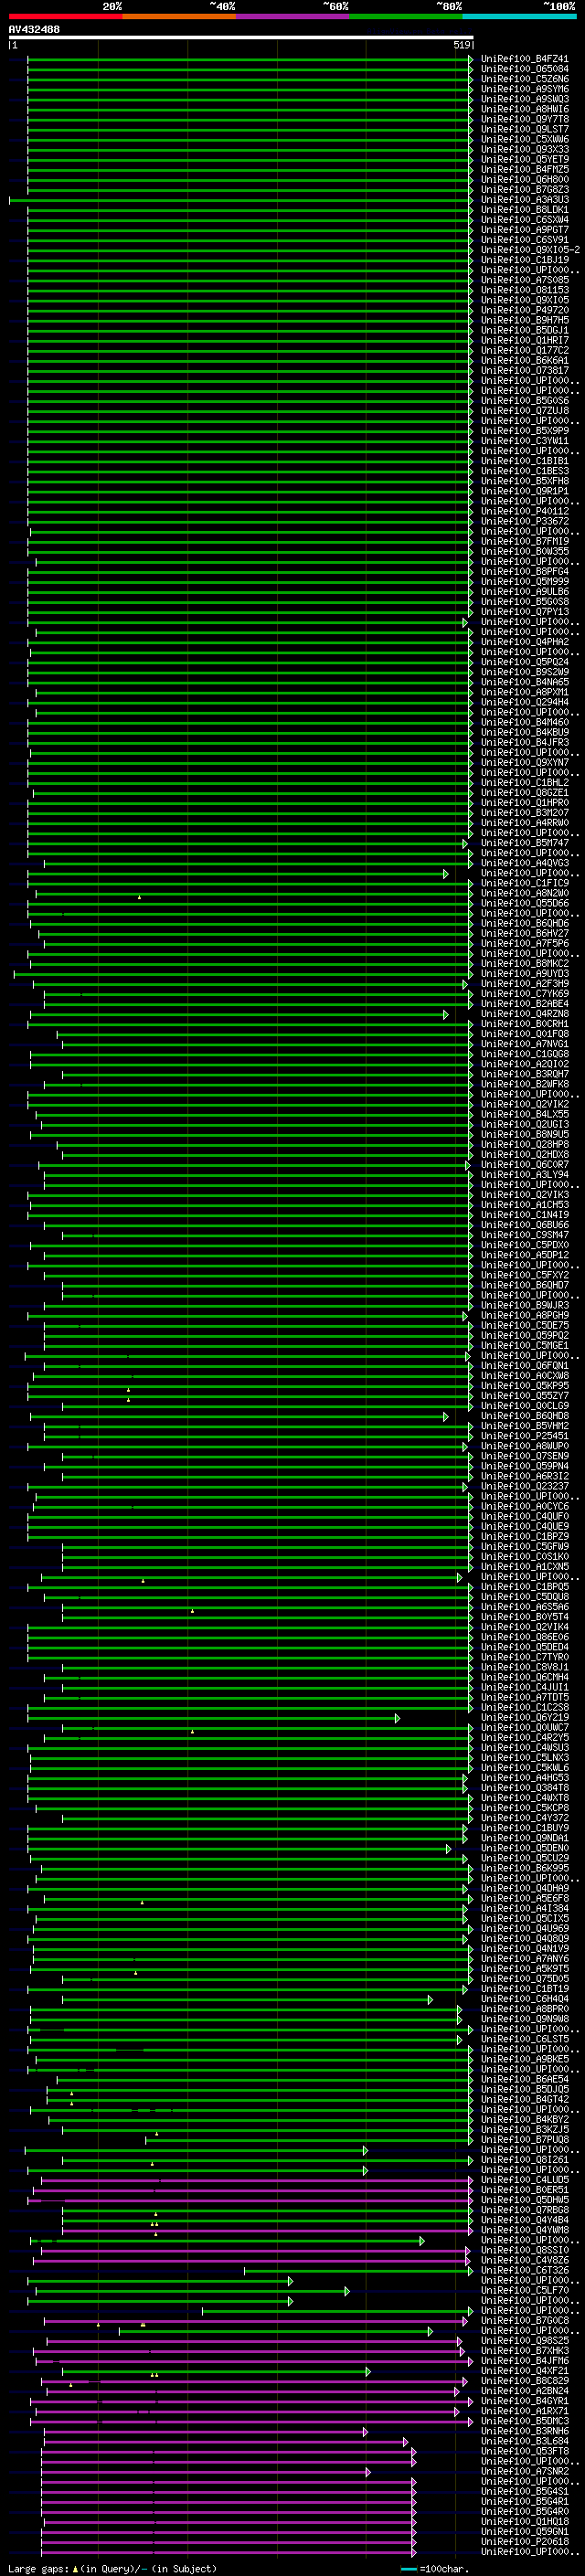Select the UniRef100_Q9LST7 label
This screenshot has height=2576, width=585.
click(x=524, y=129)
